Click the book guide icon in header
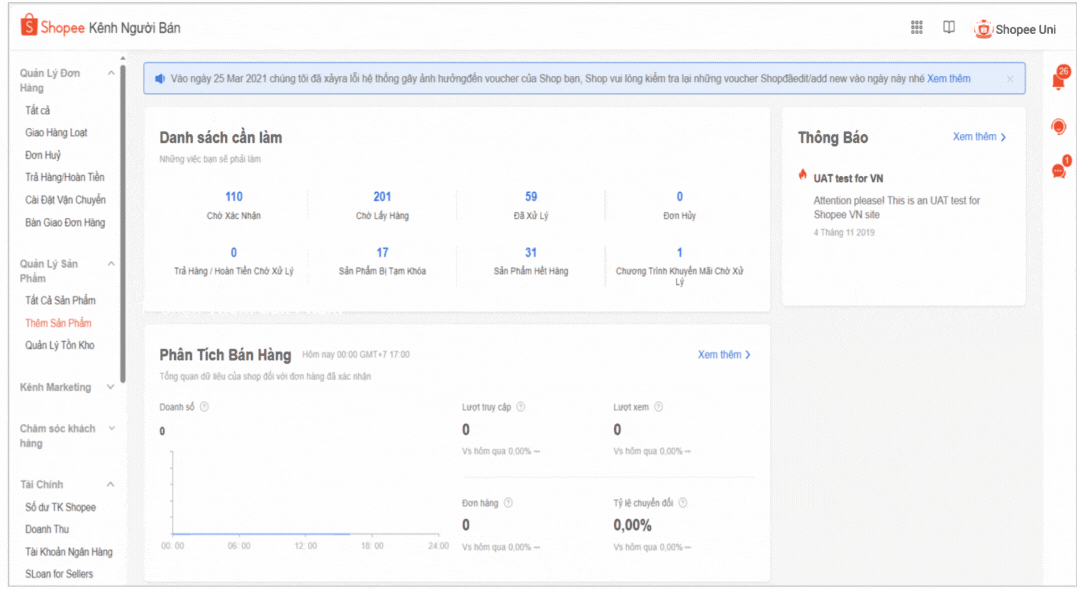This screenshot has height=589, width=1077. [949, 28]
